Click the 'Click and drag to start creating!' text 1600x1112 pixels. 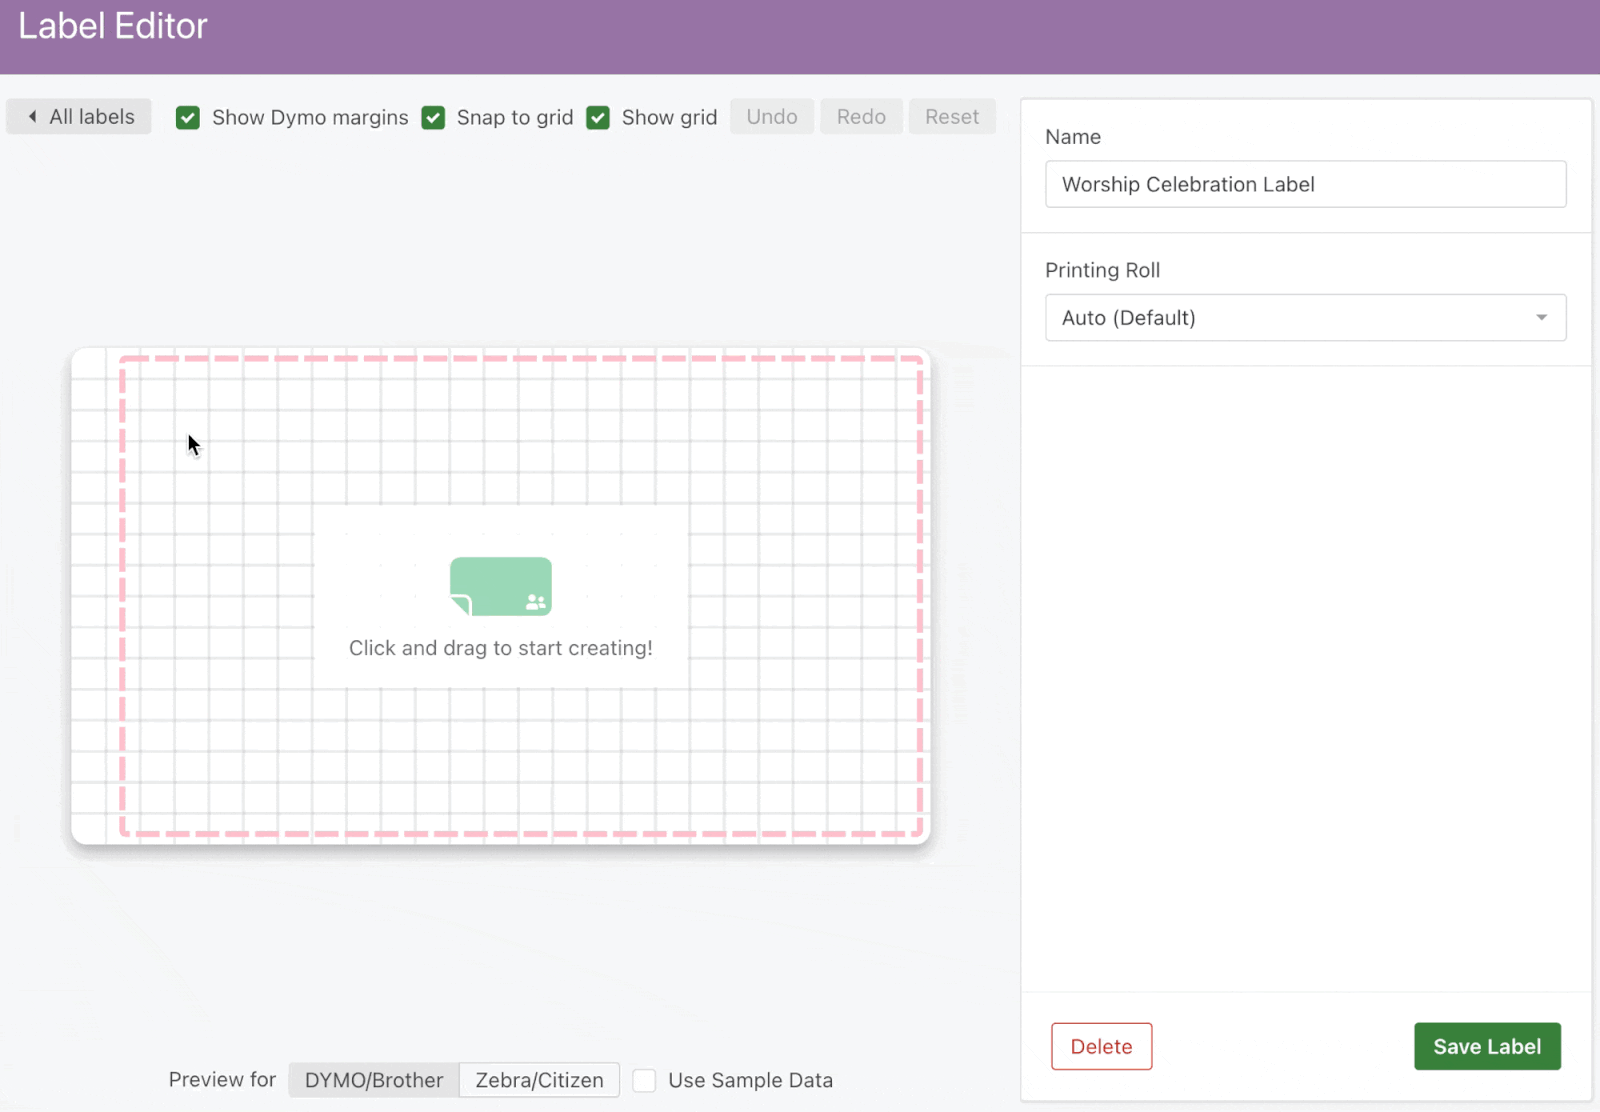(501, 648)
